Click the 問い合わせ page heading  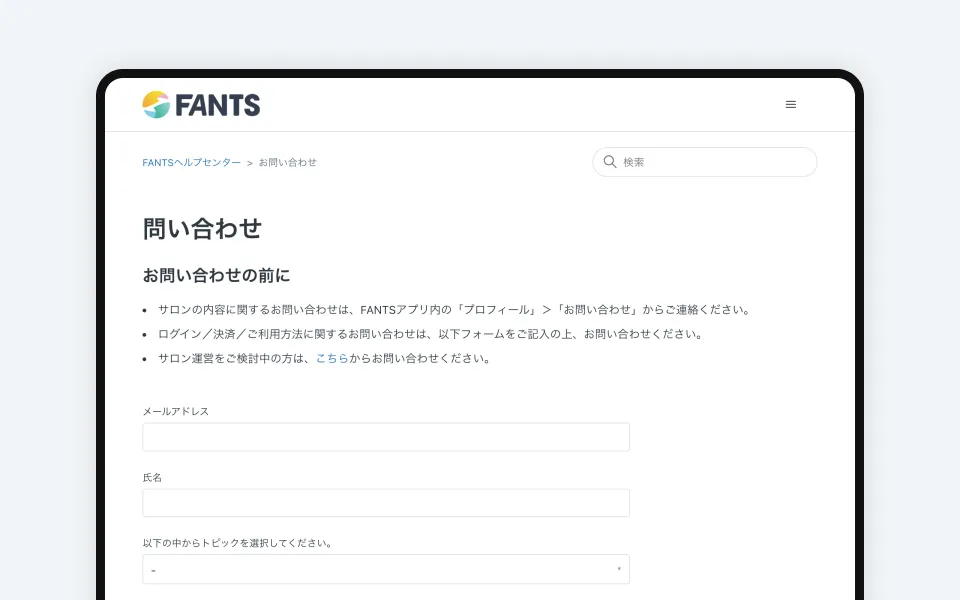pyautogui.click(x=202, y=229)
